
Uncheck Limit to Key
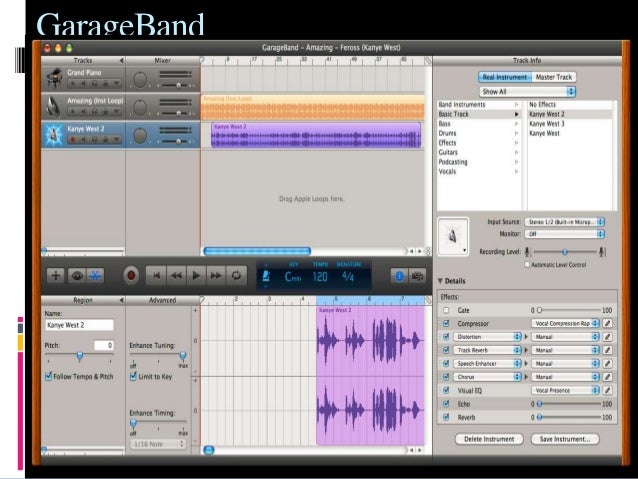133,376
